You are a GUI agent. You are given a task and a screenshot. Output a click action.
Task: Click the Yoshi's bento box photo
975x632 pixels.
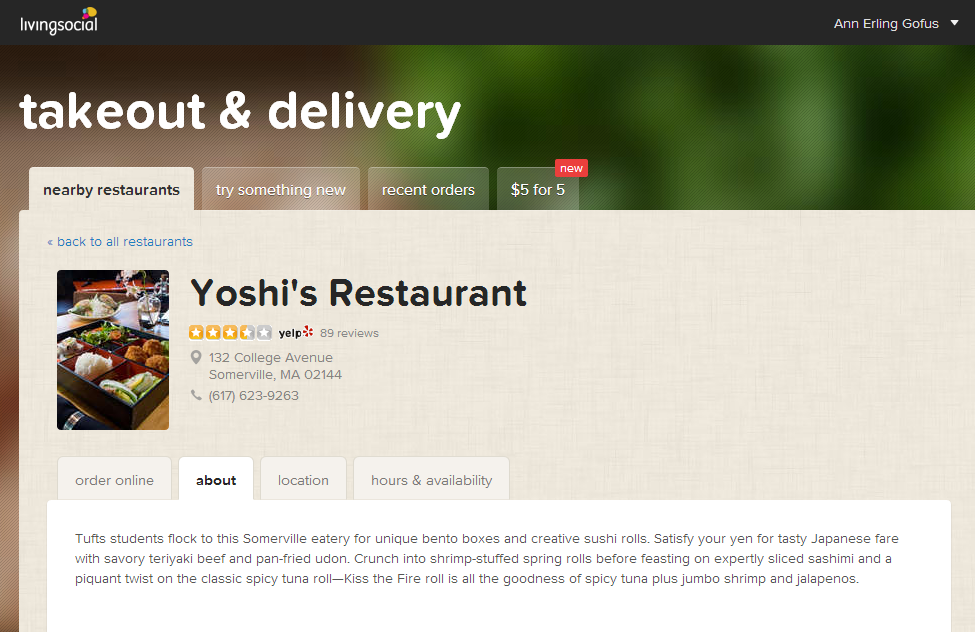[x=113, y=350]
